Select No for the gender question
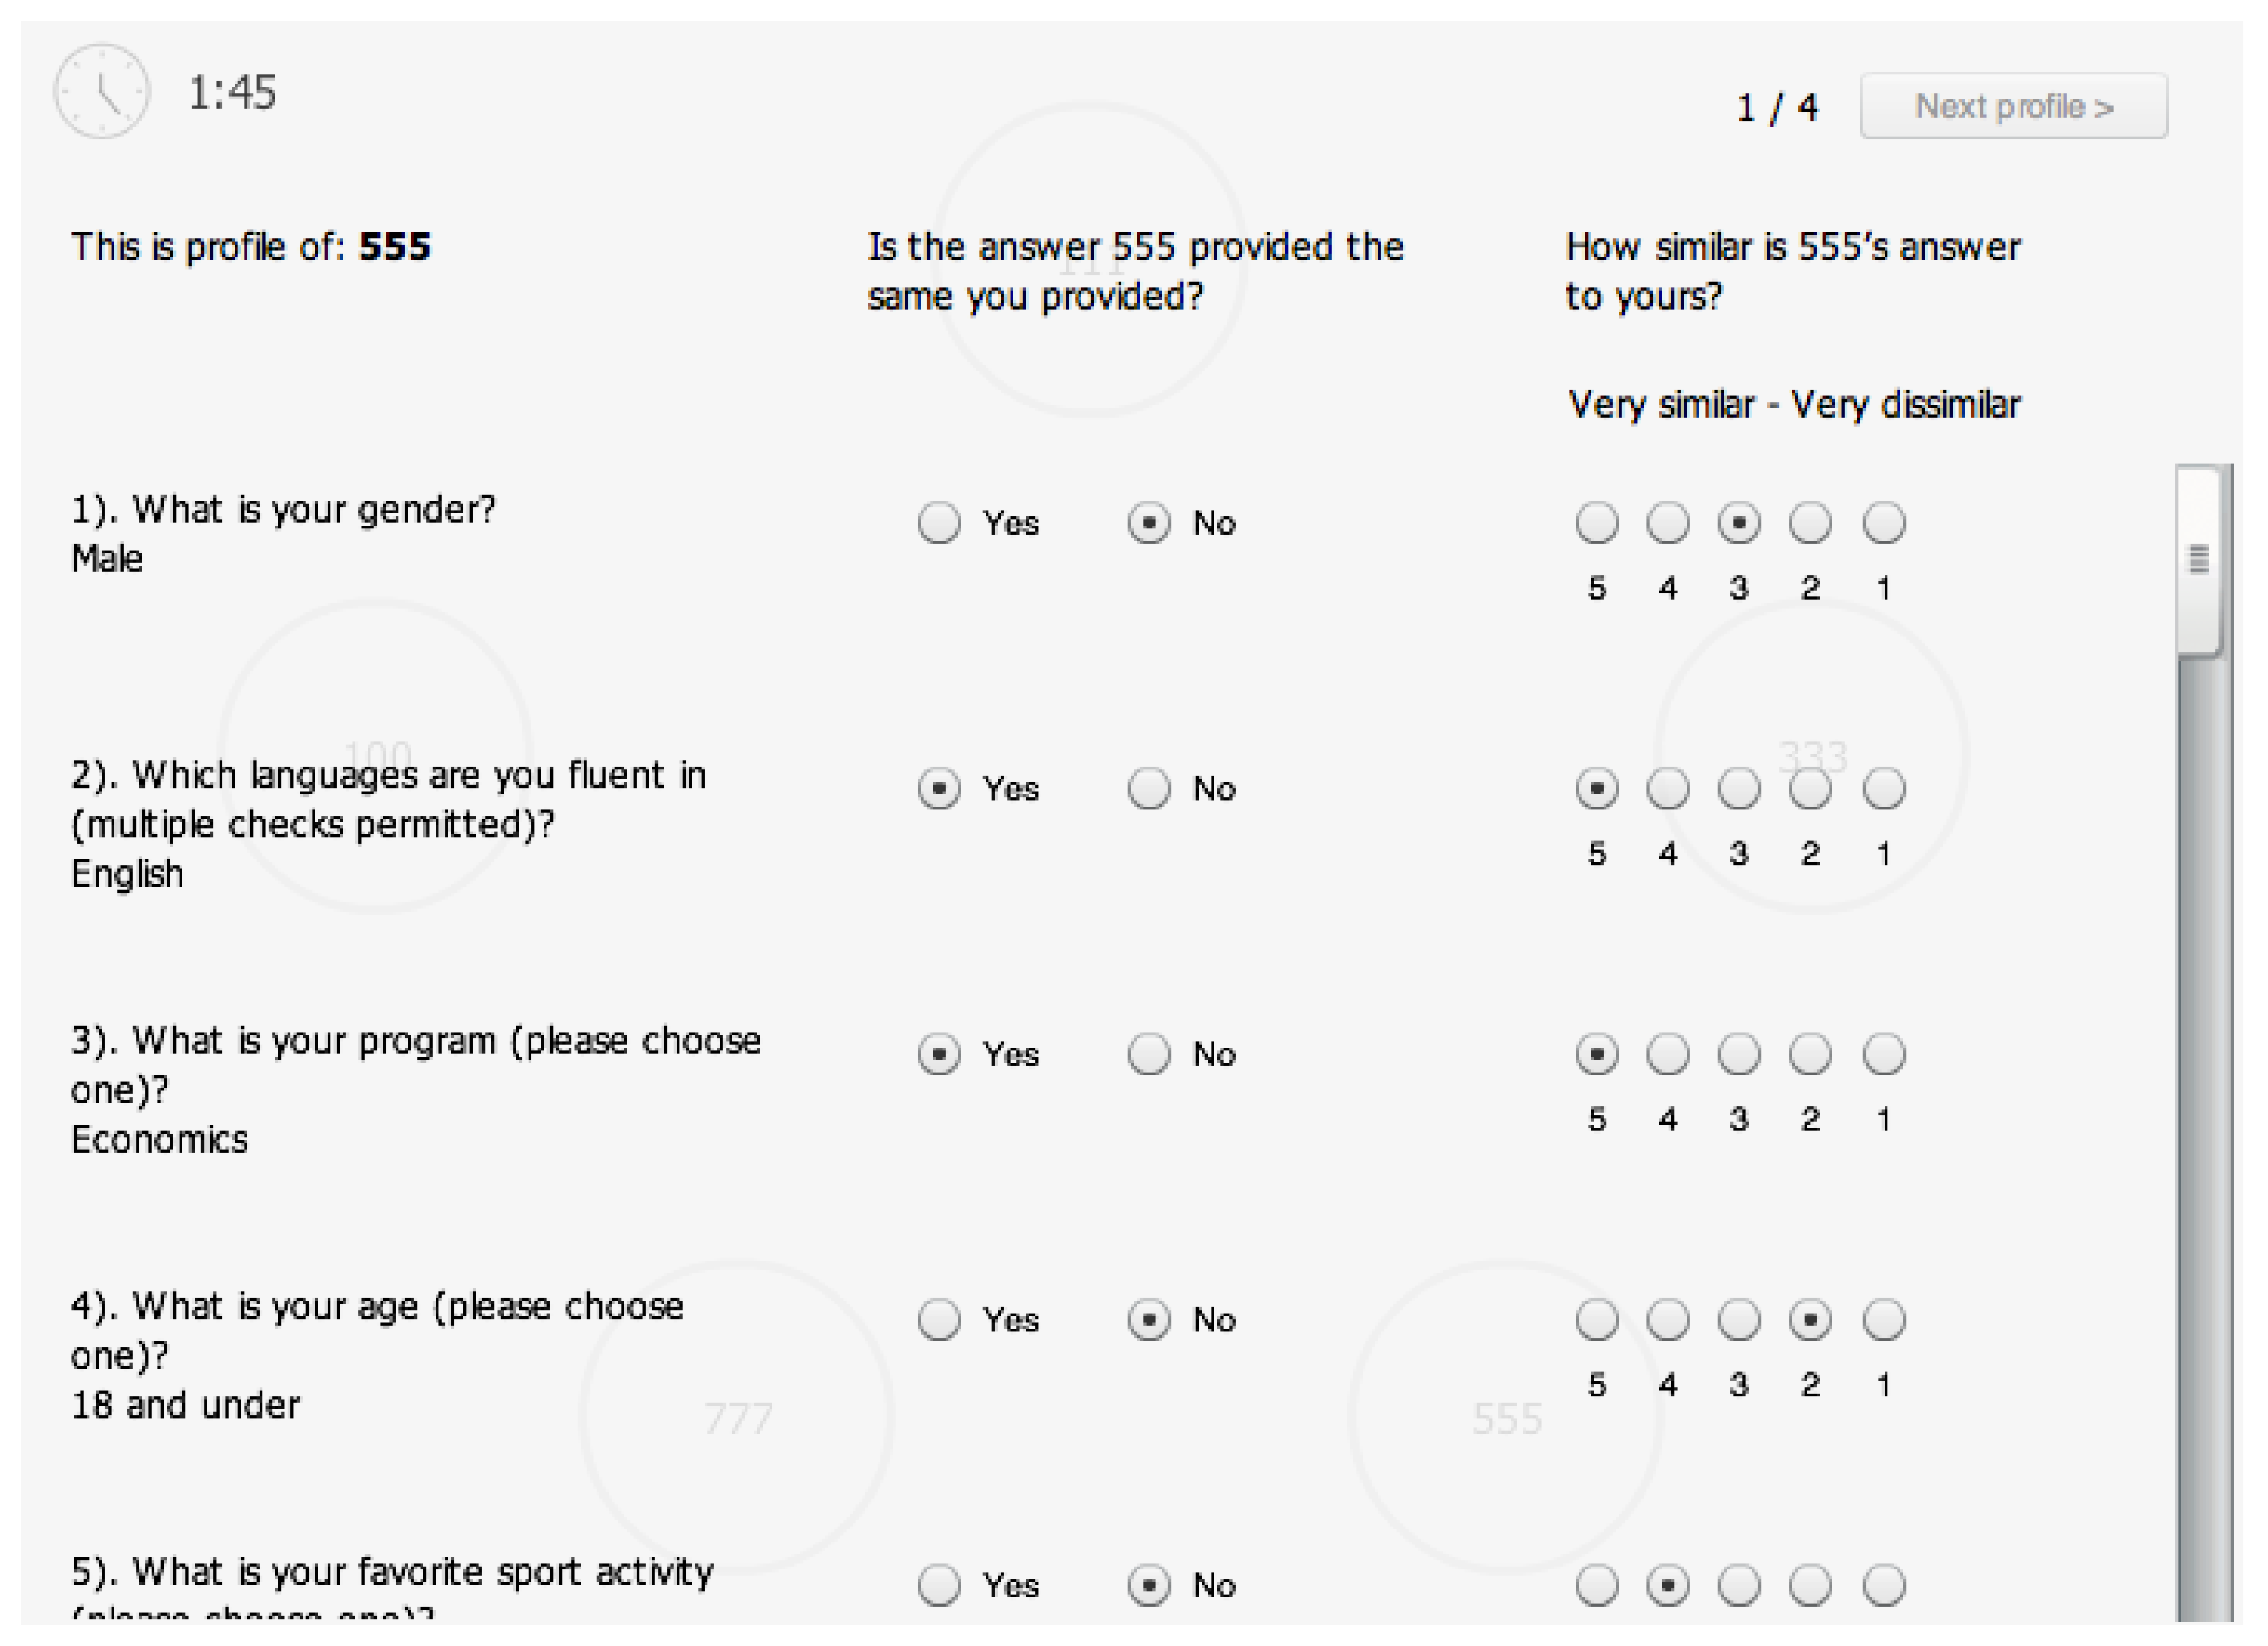 pos(1148,523)
